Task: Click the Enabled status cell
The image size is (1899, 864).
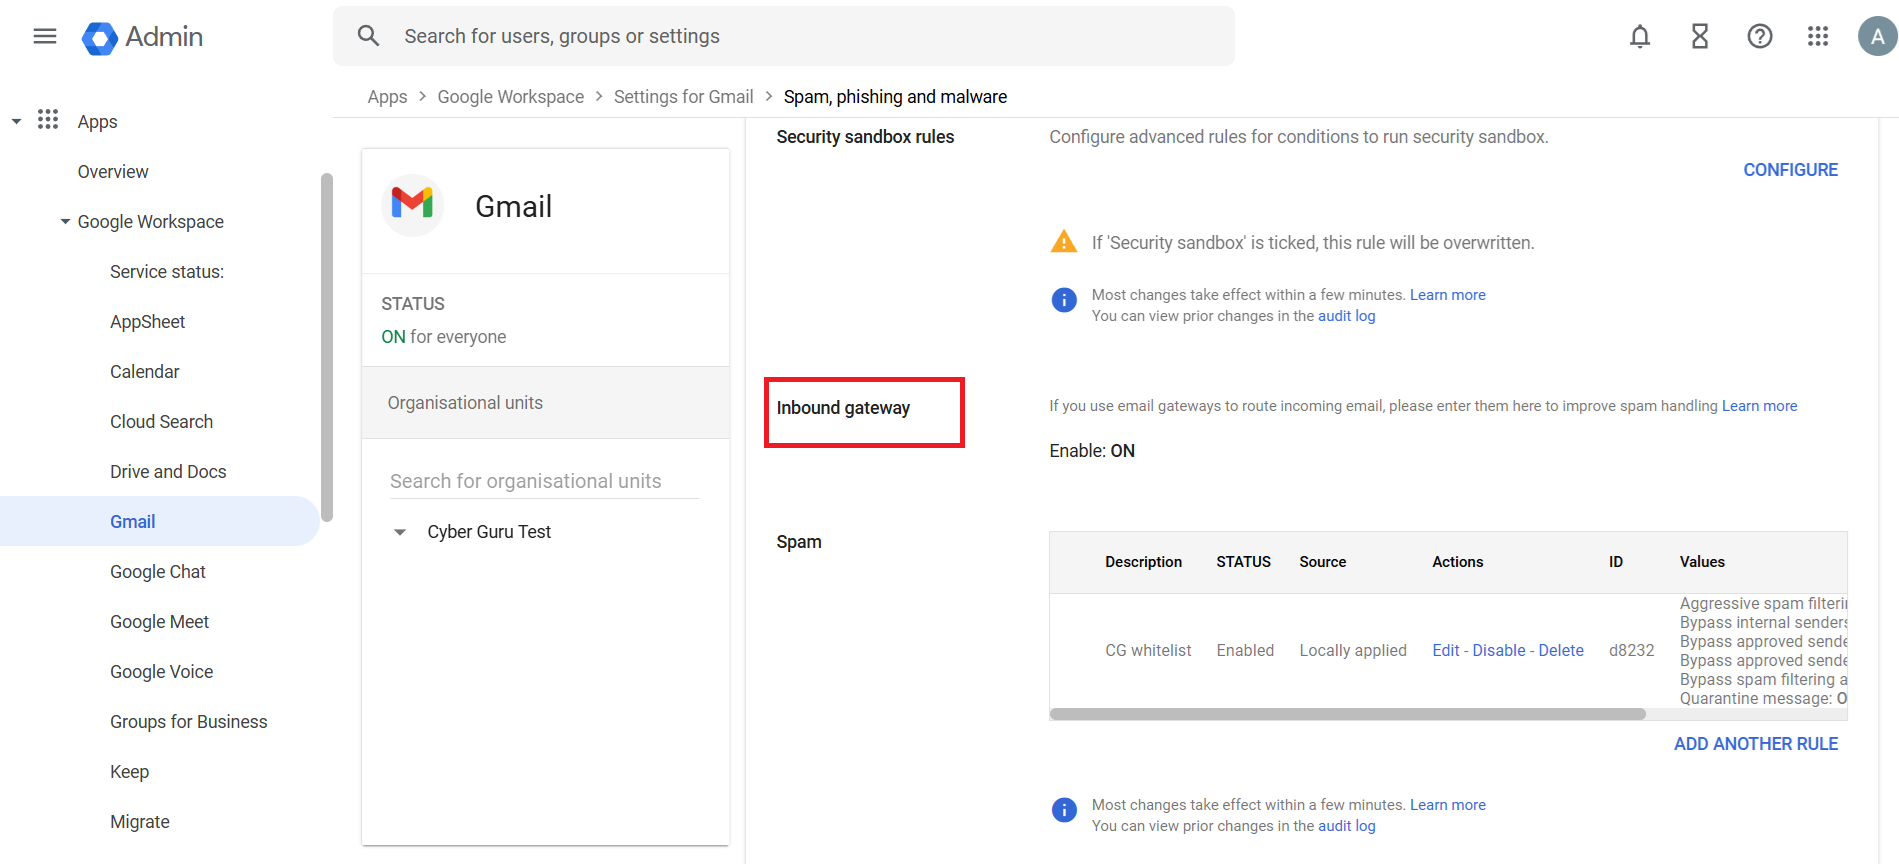Action: pyautogui.click(x=1245, y=650)
